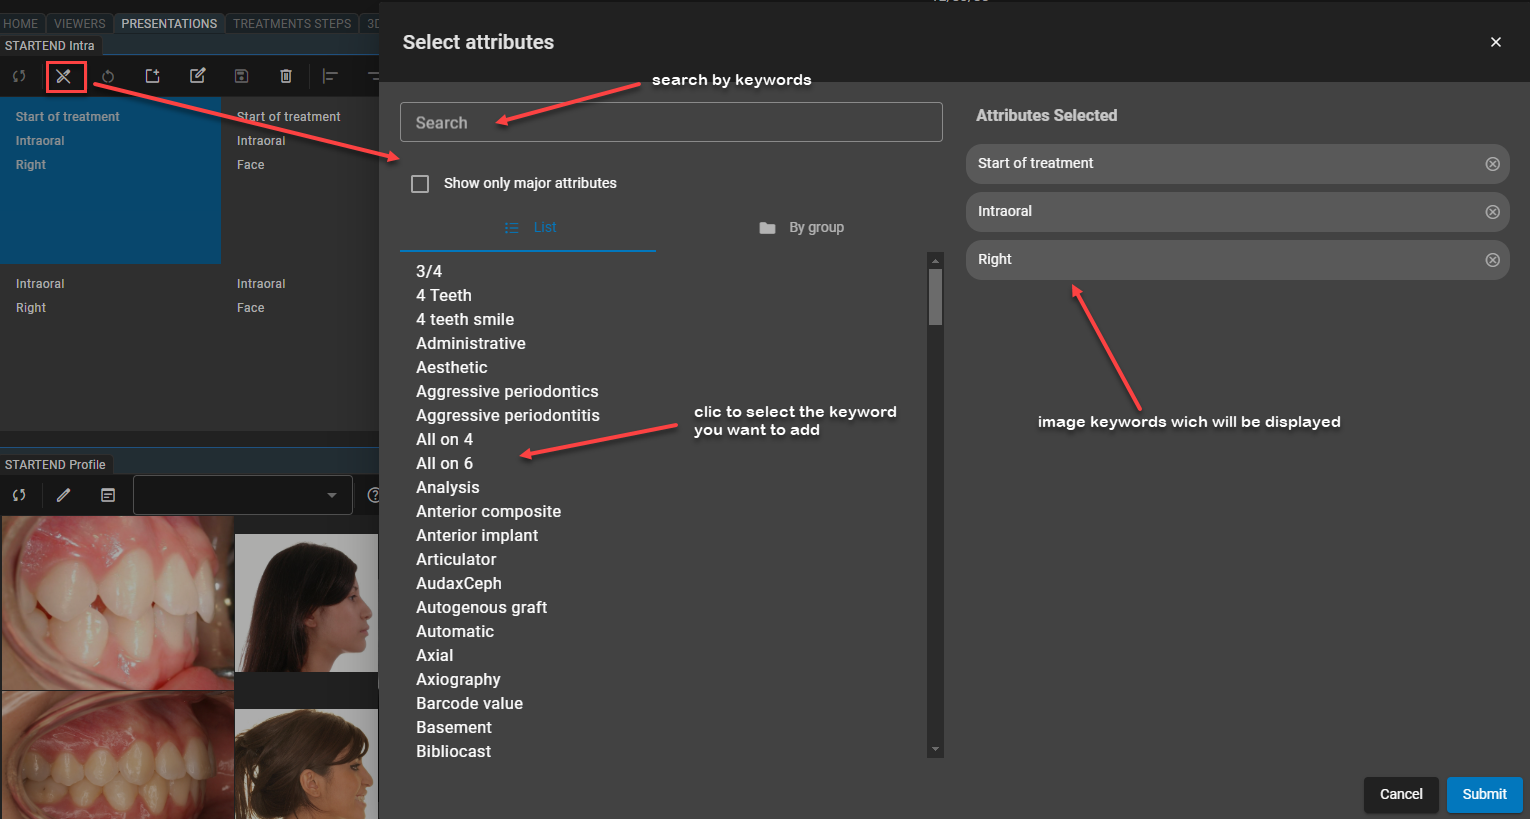Image resolution: width=1530 pixels, height=819 pixels.
Task: Open the empty dropdown in Profile toolbar
Action: [242, 495]
